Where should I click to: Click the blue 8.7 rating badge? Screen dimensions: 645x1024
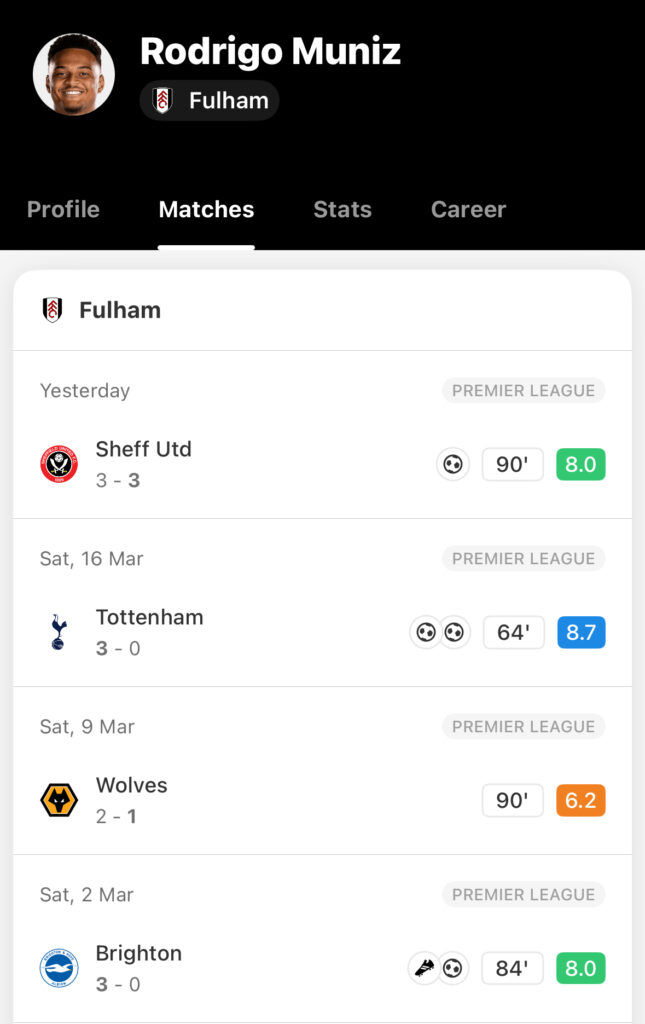pyautogui.click(x=581, y=632)
